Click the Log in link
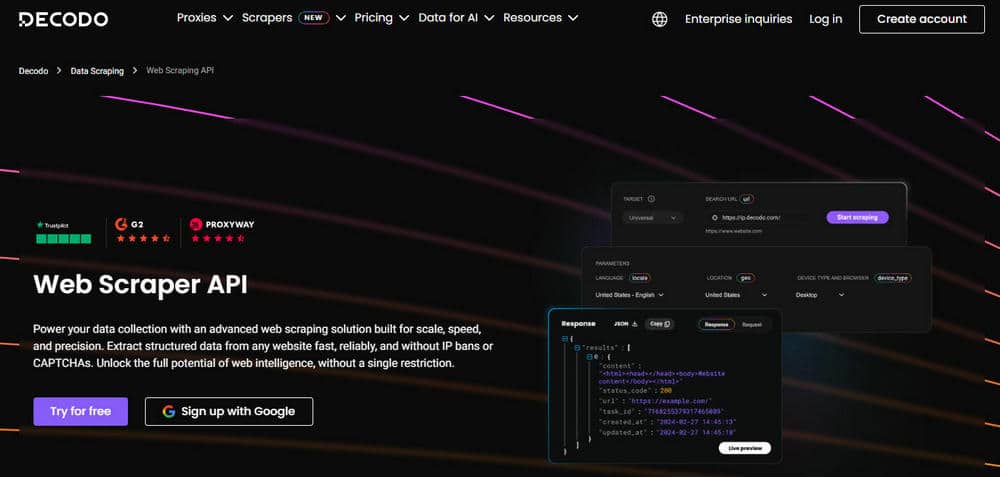 (826, 19)
